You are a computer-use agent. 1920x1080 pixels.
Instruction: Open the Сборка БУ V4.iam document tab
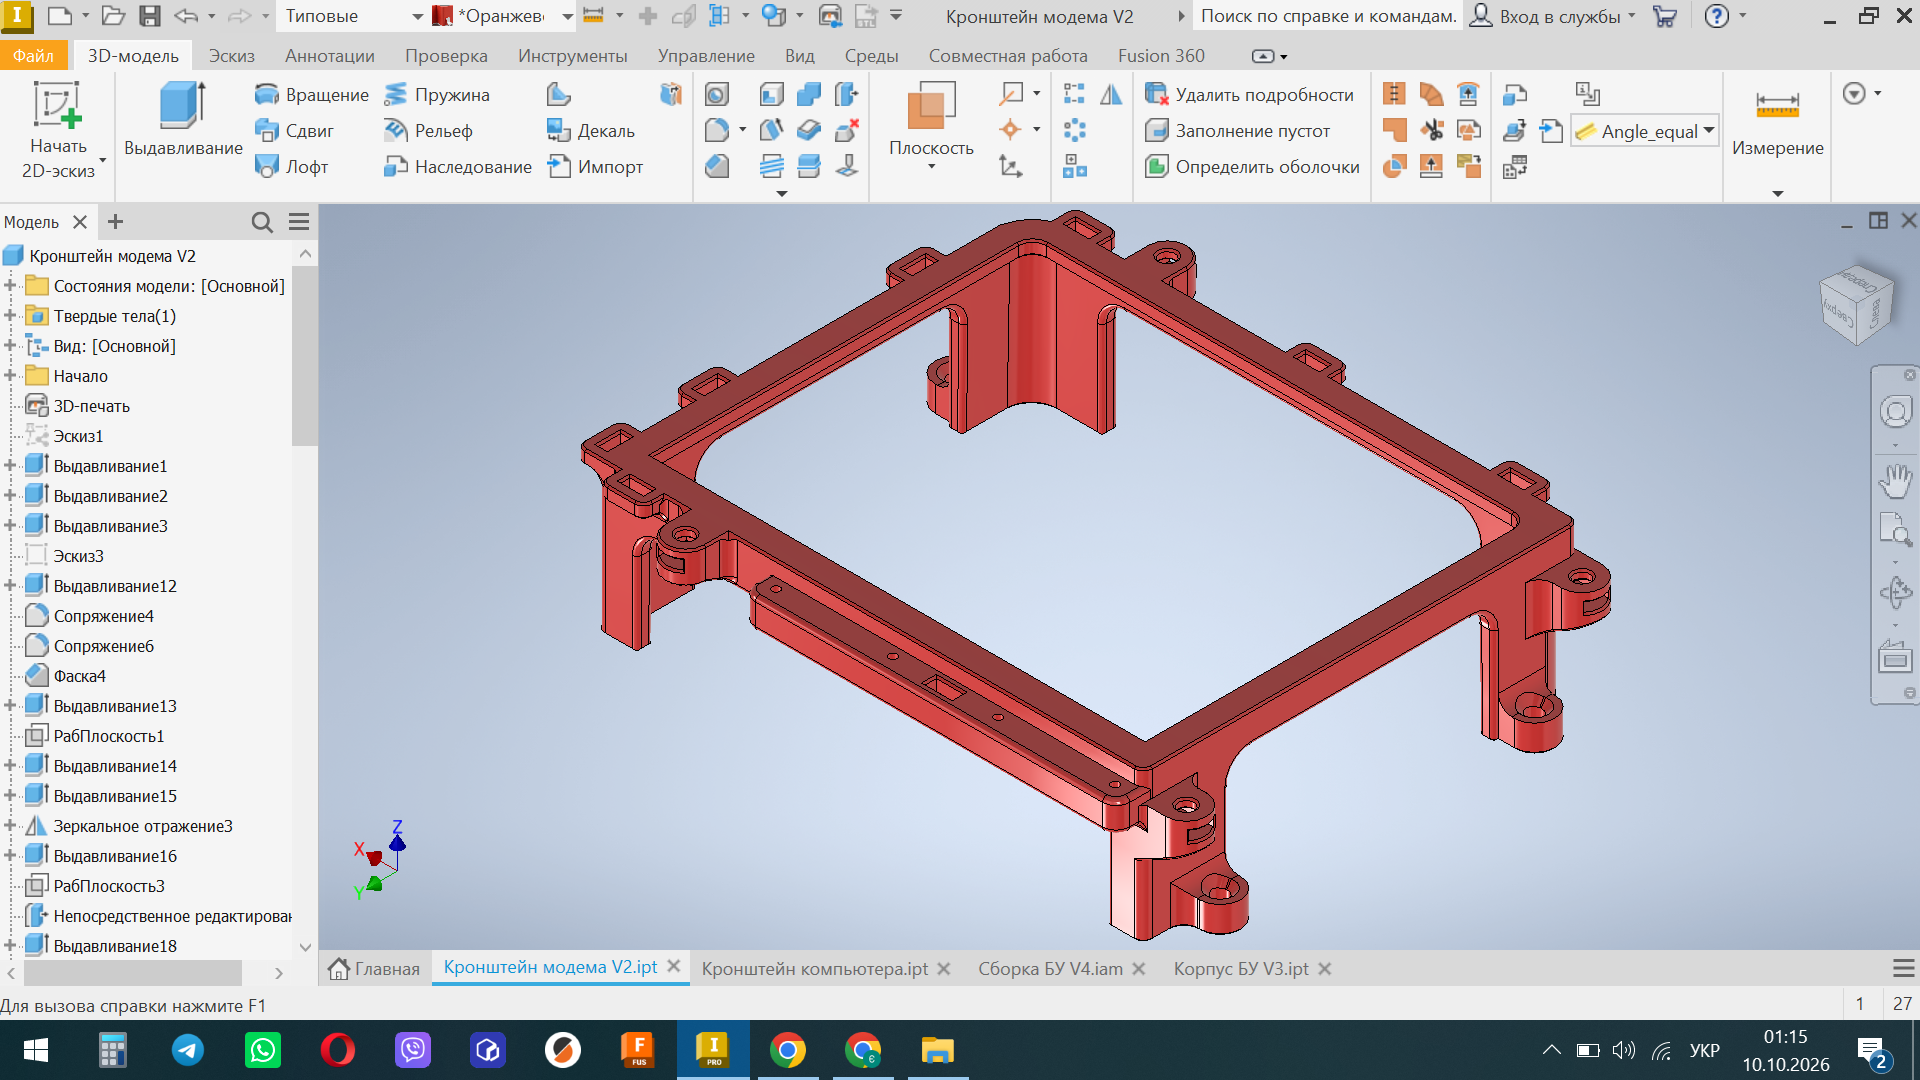pyautogui.click(x=1050, y=969)
